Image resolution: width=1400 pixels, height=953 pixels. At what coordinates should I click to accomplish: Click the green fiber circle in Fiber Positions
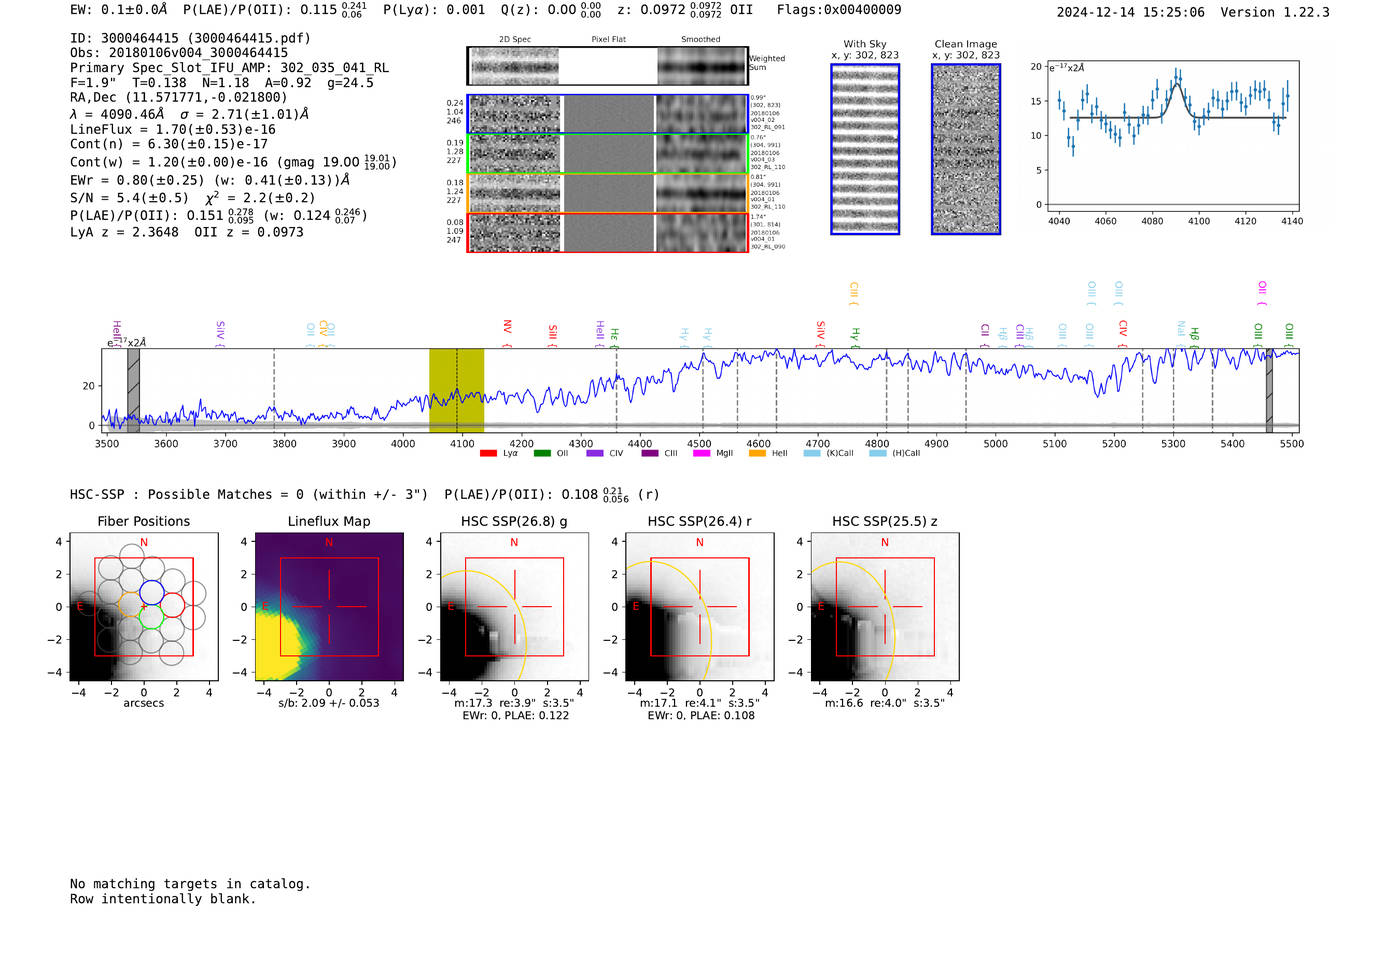pos(151,617)
